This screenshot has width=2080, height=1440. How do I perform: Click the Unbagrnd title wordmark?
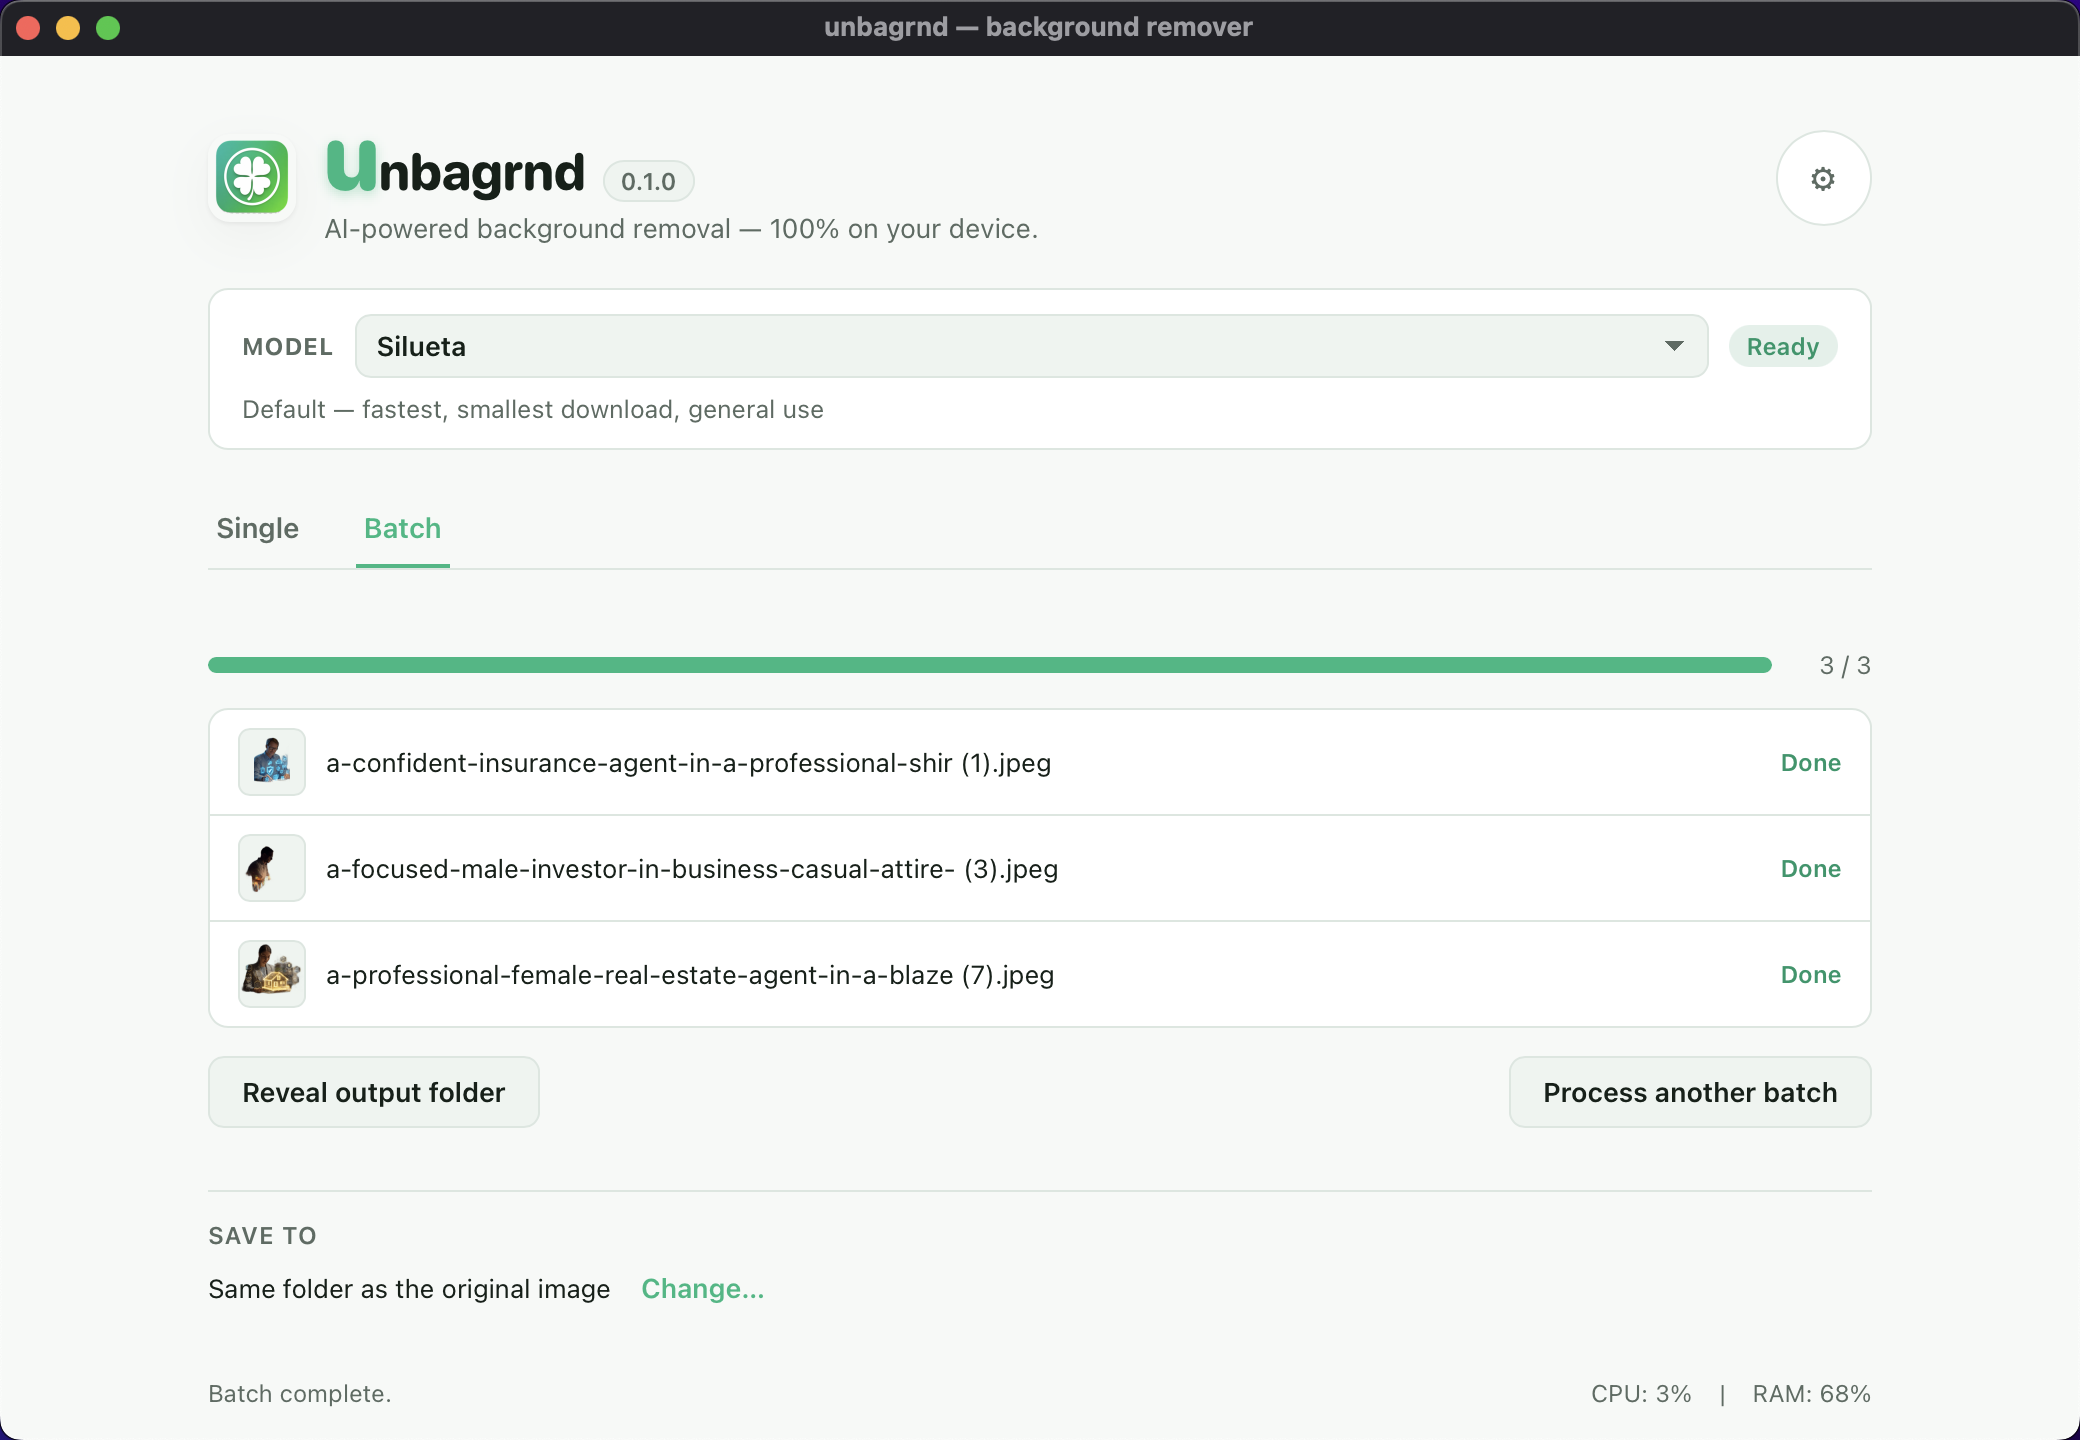456,169
